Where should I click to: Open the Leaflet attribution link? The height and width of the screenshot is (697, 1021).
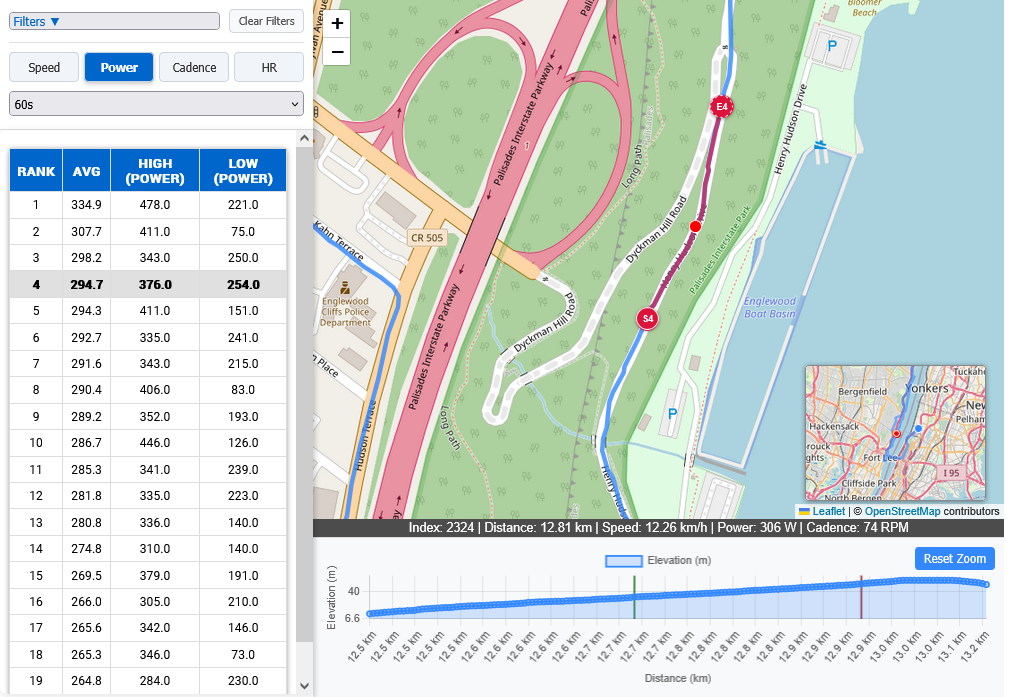(828, 511)
